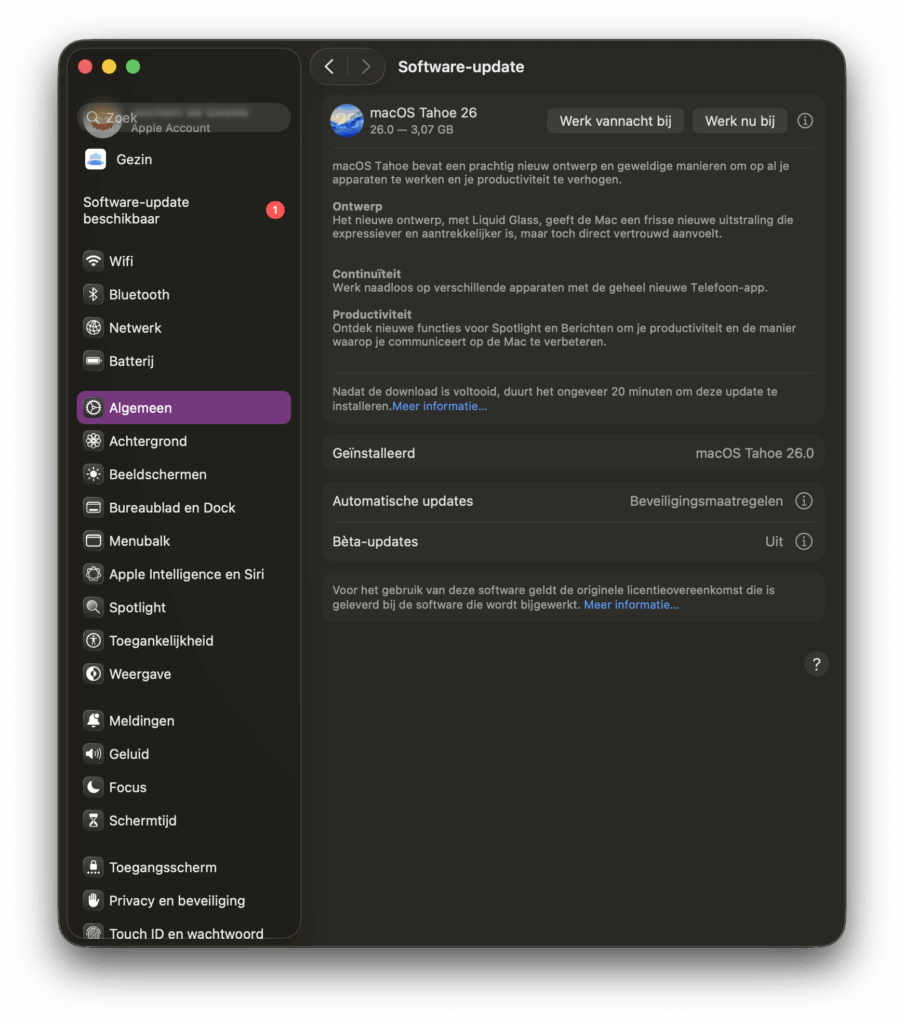
Task: Open Beeldschermen settings
Action: click(x=184, y=474)
